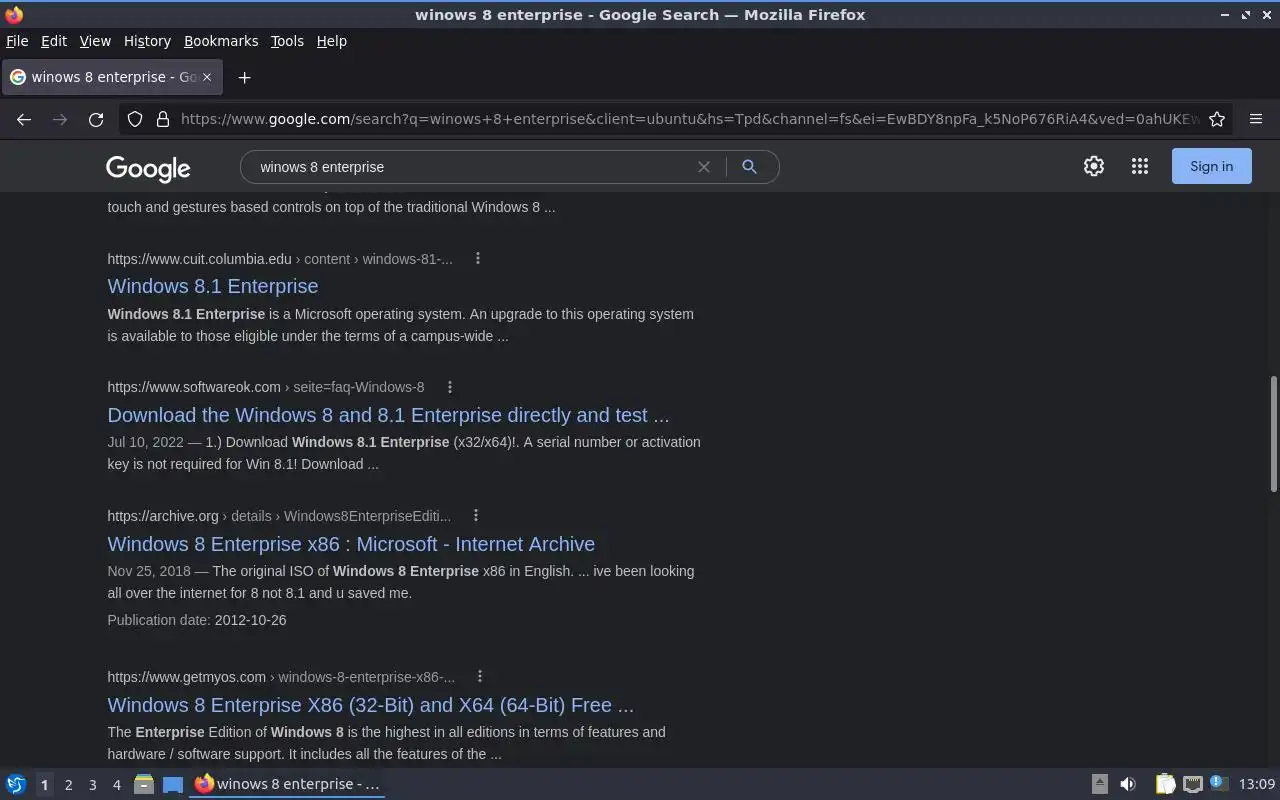
Task: Open Windows 8 Enterprise x86 Internet Archive link
Action: tap(351, 544)
